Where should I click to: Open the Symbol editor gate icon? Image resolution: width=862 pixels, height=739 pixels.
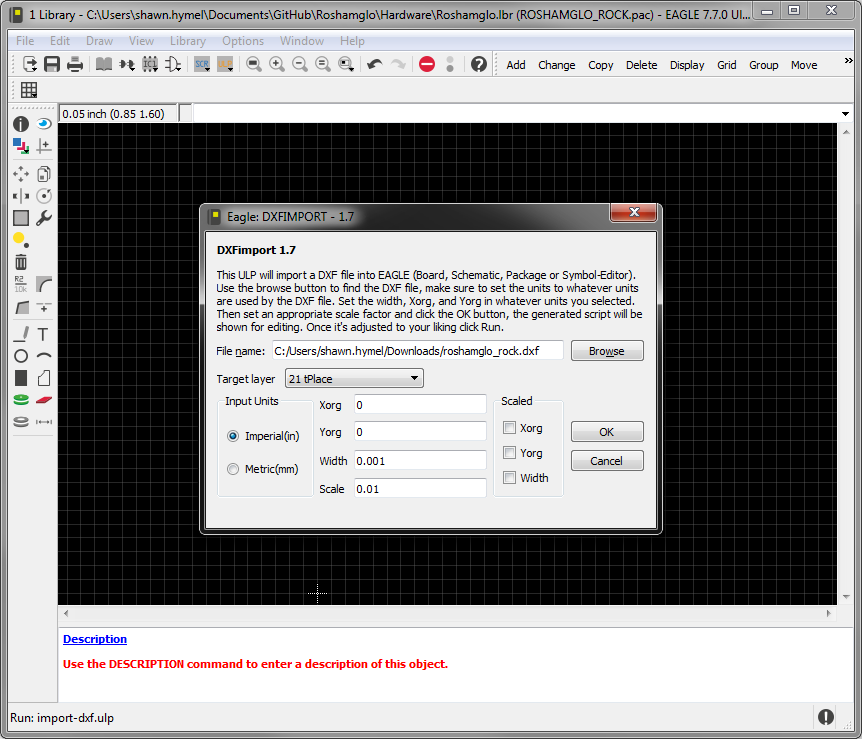coord(173,64)
